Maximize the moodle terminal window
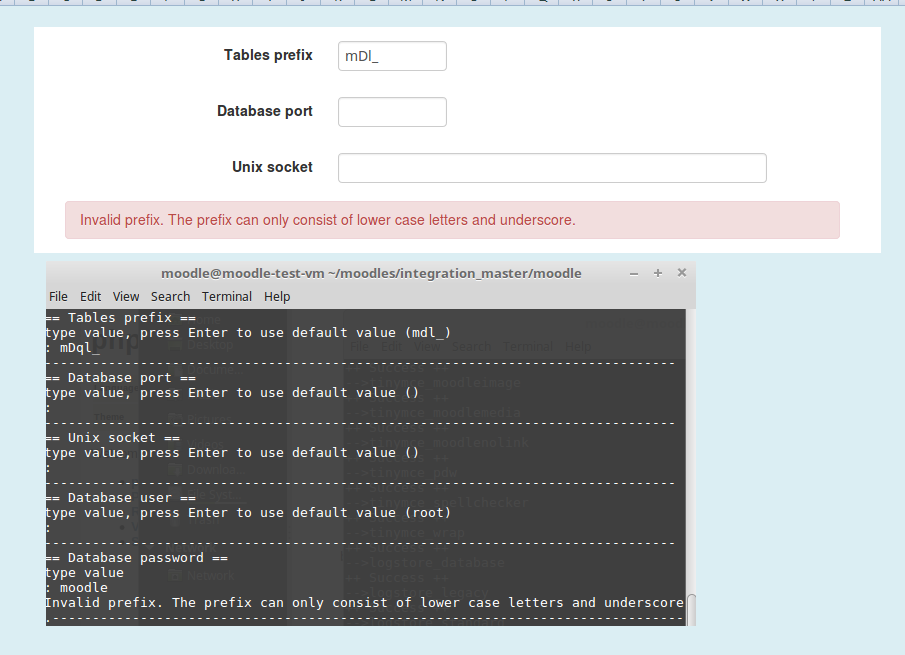The image size is (905, 655). click(x=657, y=273)
